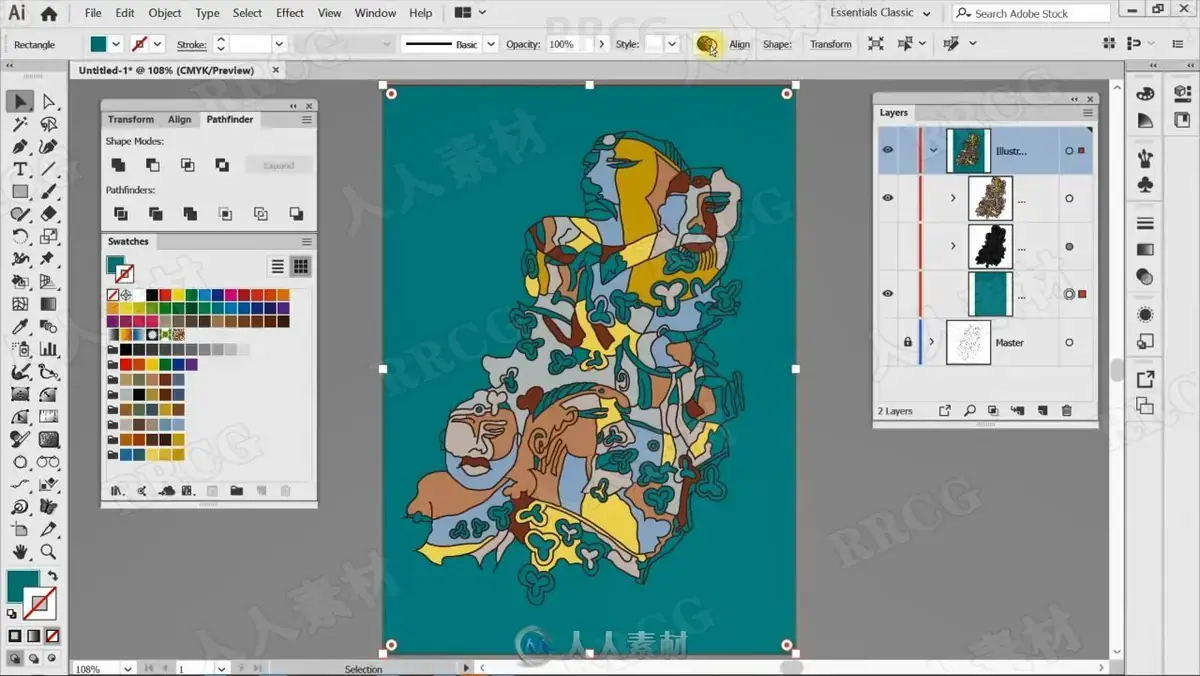Select the Zoom tool magnifier
This screenshot has width=1200, height=676.
point(49,552)
